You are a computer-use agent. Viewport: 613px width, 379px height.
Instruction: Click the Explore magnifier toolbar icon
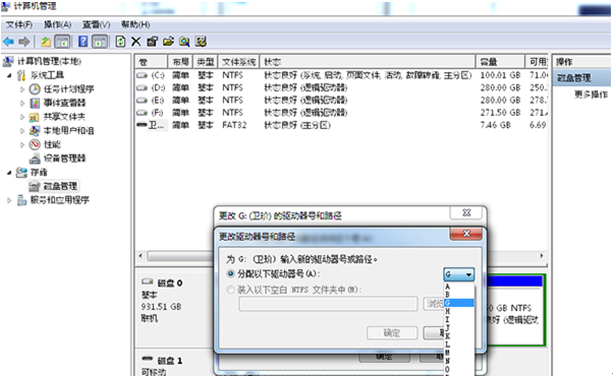pyautogui.click(x=185, y=41)
